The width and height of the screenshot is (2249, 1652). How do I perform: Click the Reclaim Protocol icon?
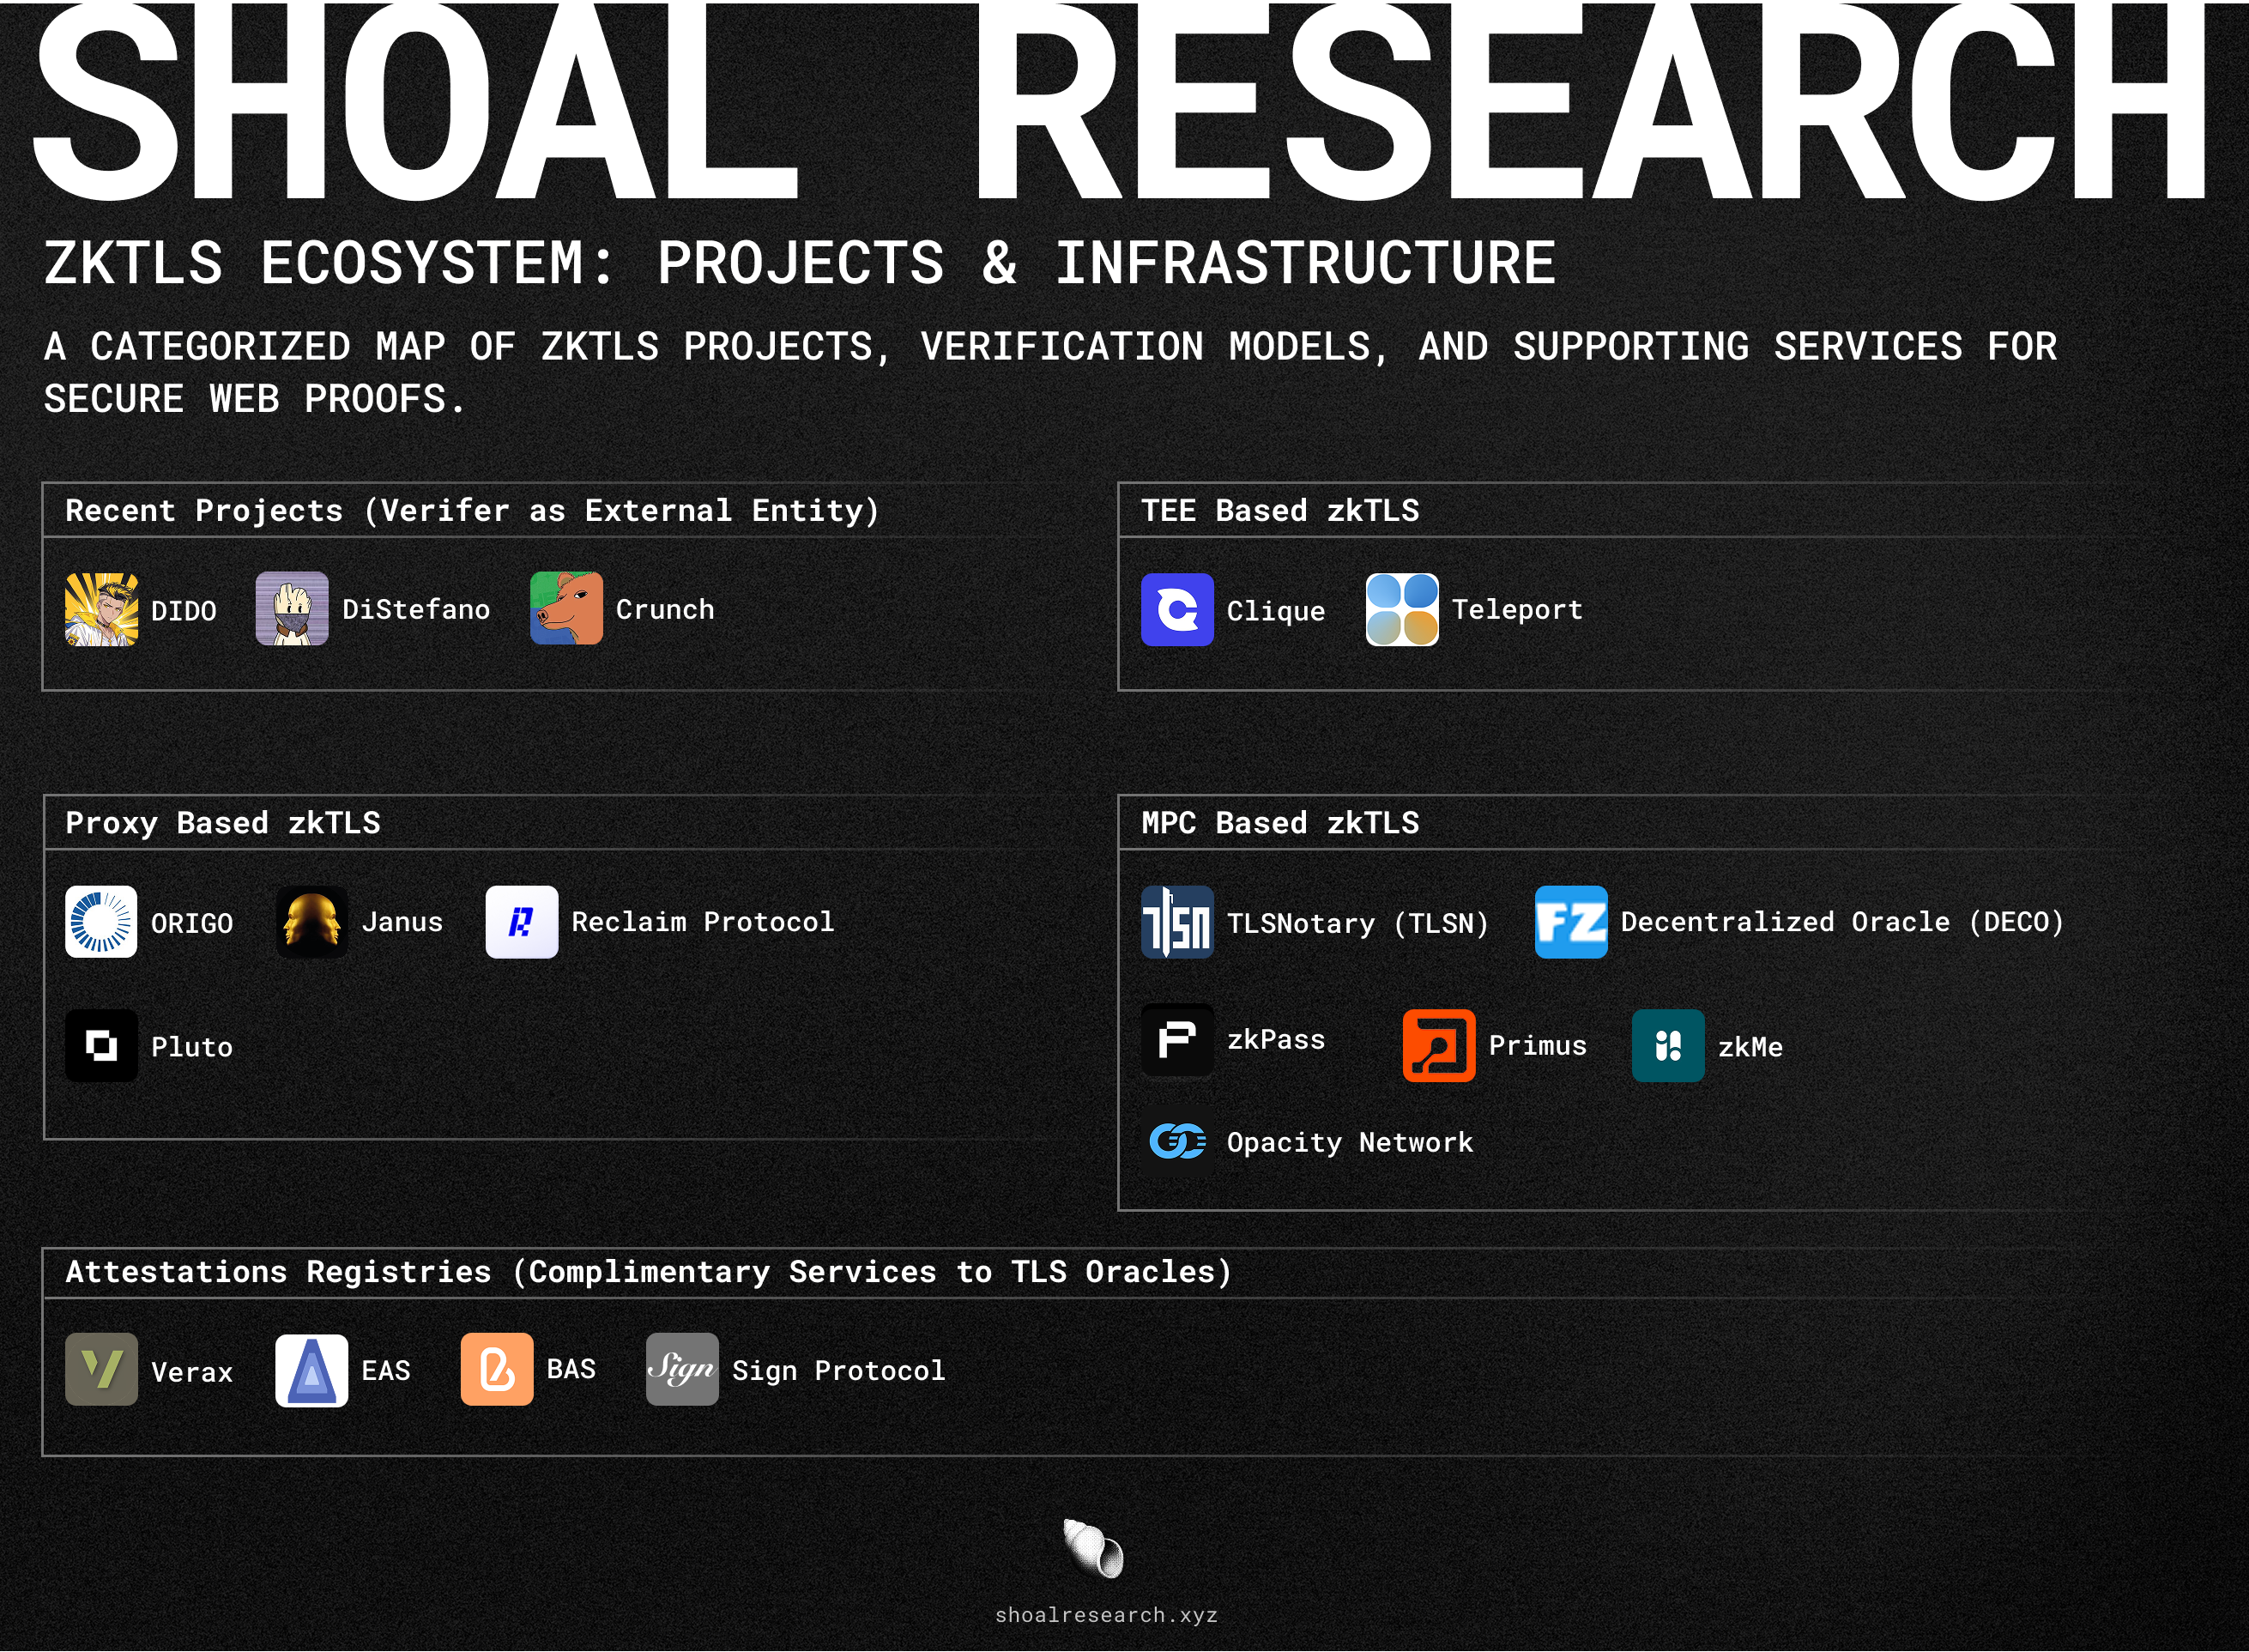tap(522, 922)
